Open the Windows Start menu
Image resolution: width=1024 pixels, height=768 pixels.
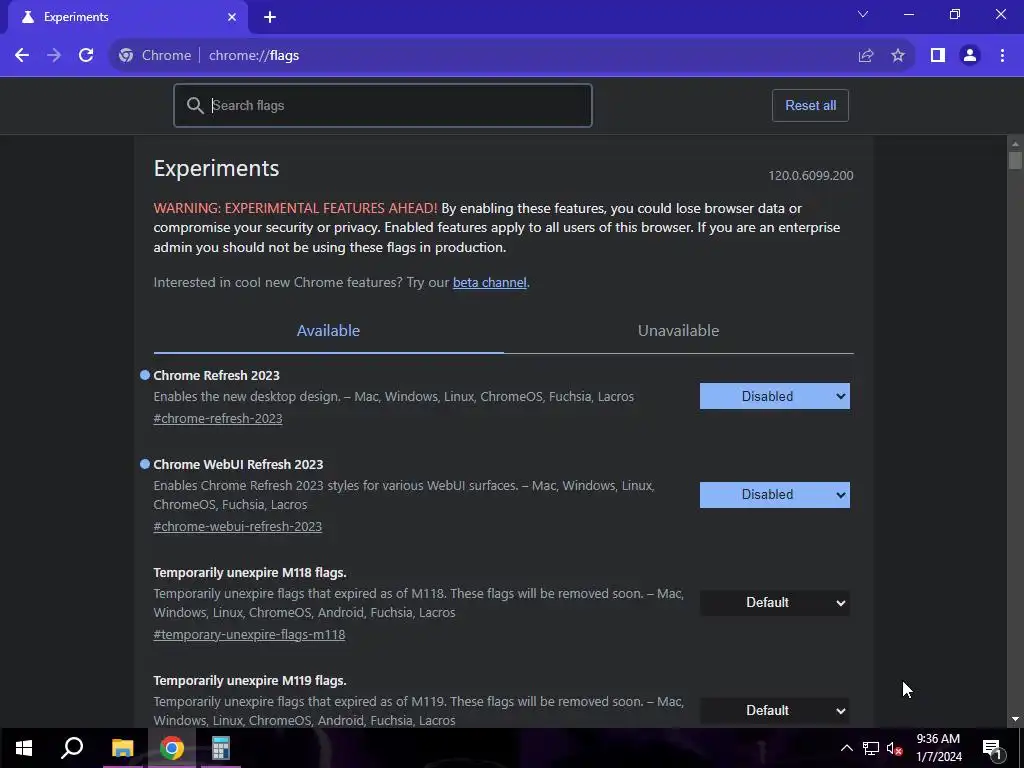click(x=24, y=748)
